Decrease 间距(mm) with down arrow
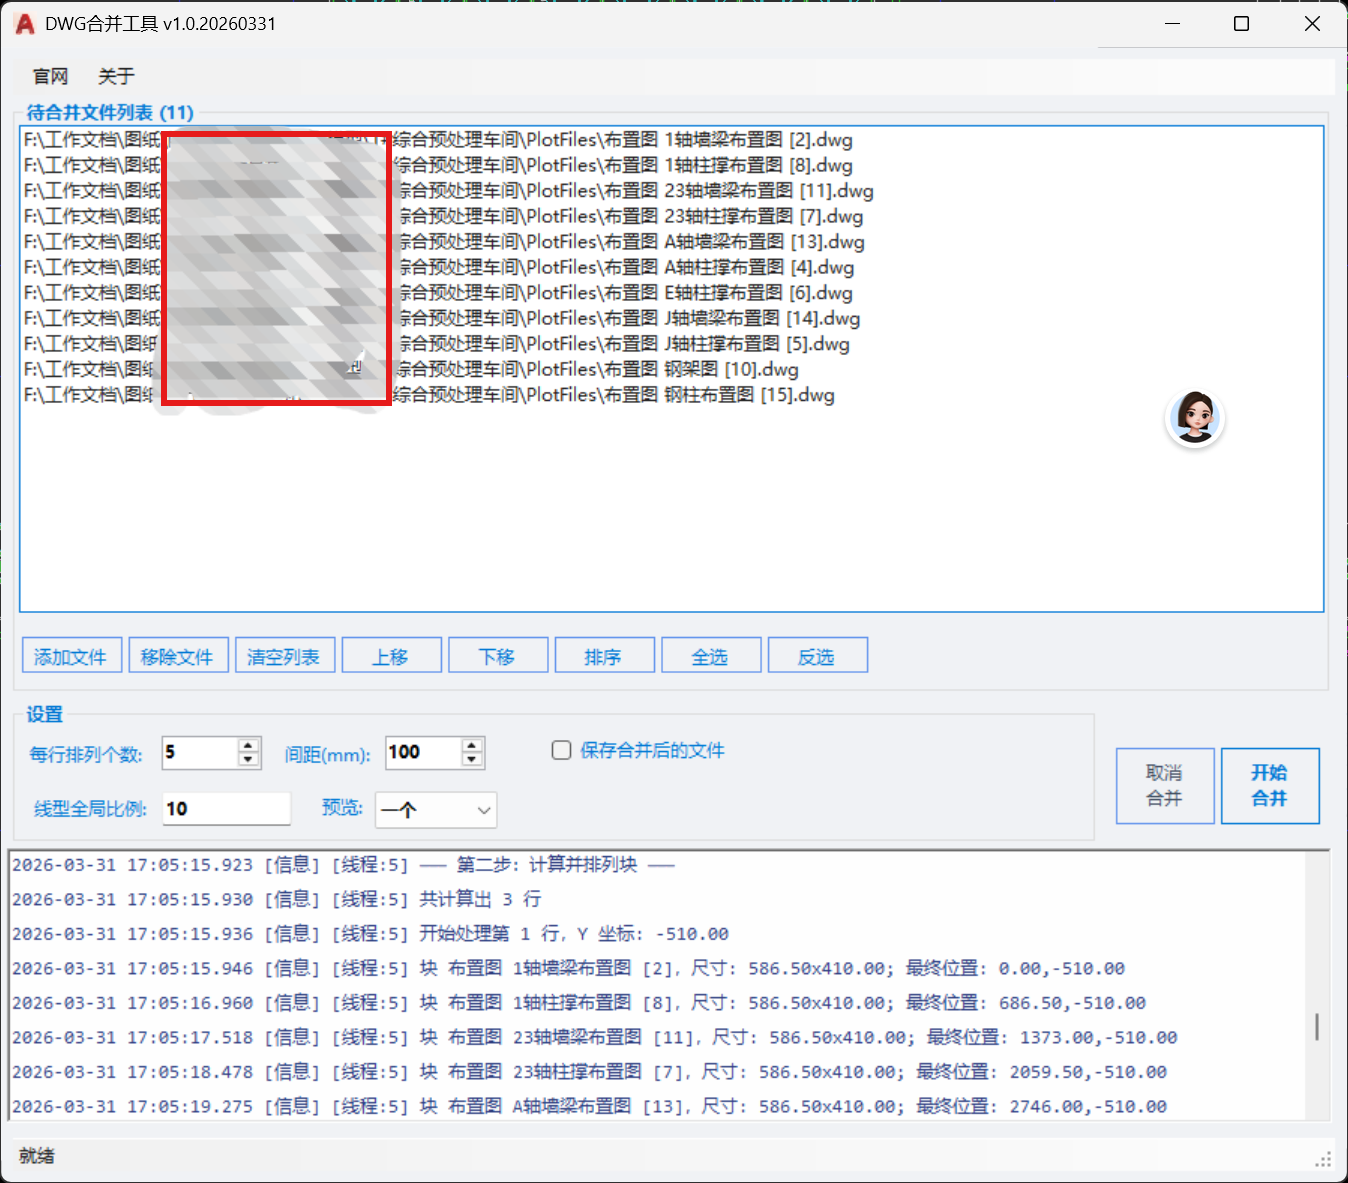 [x=472, y=759]
